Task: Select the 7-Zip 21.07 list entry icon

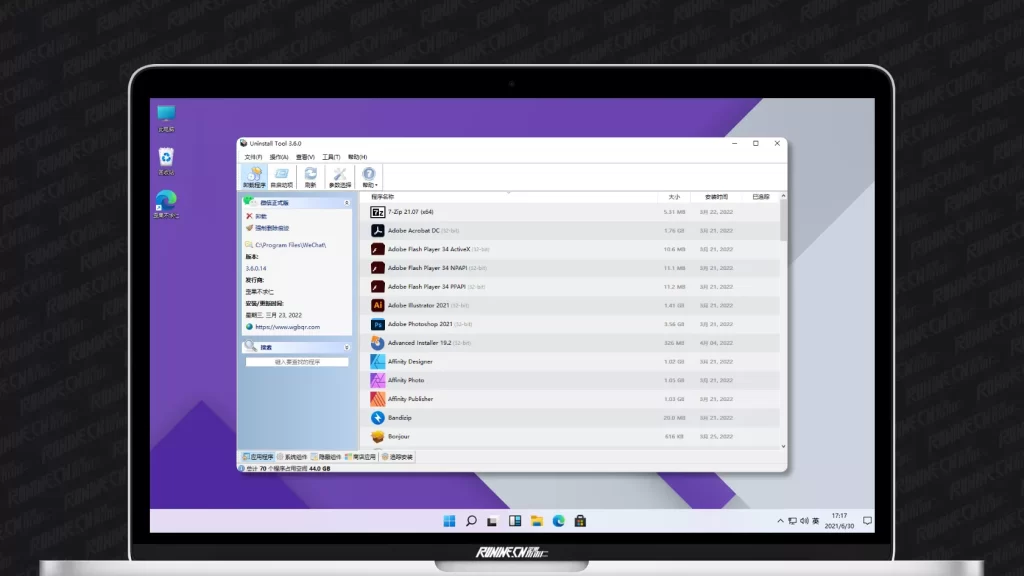Action: click(378, 212)
